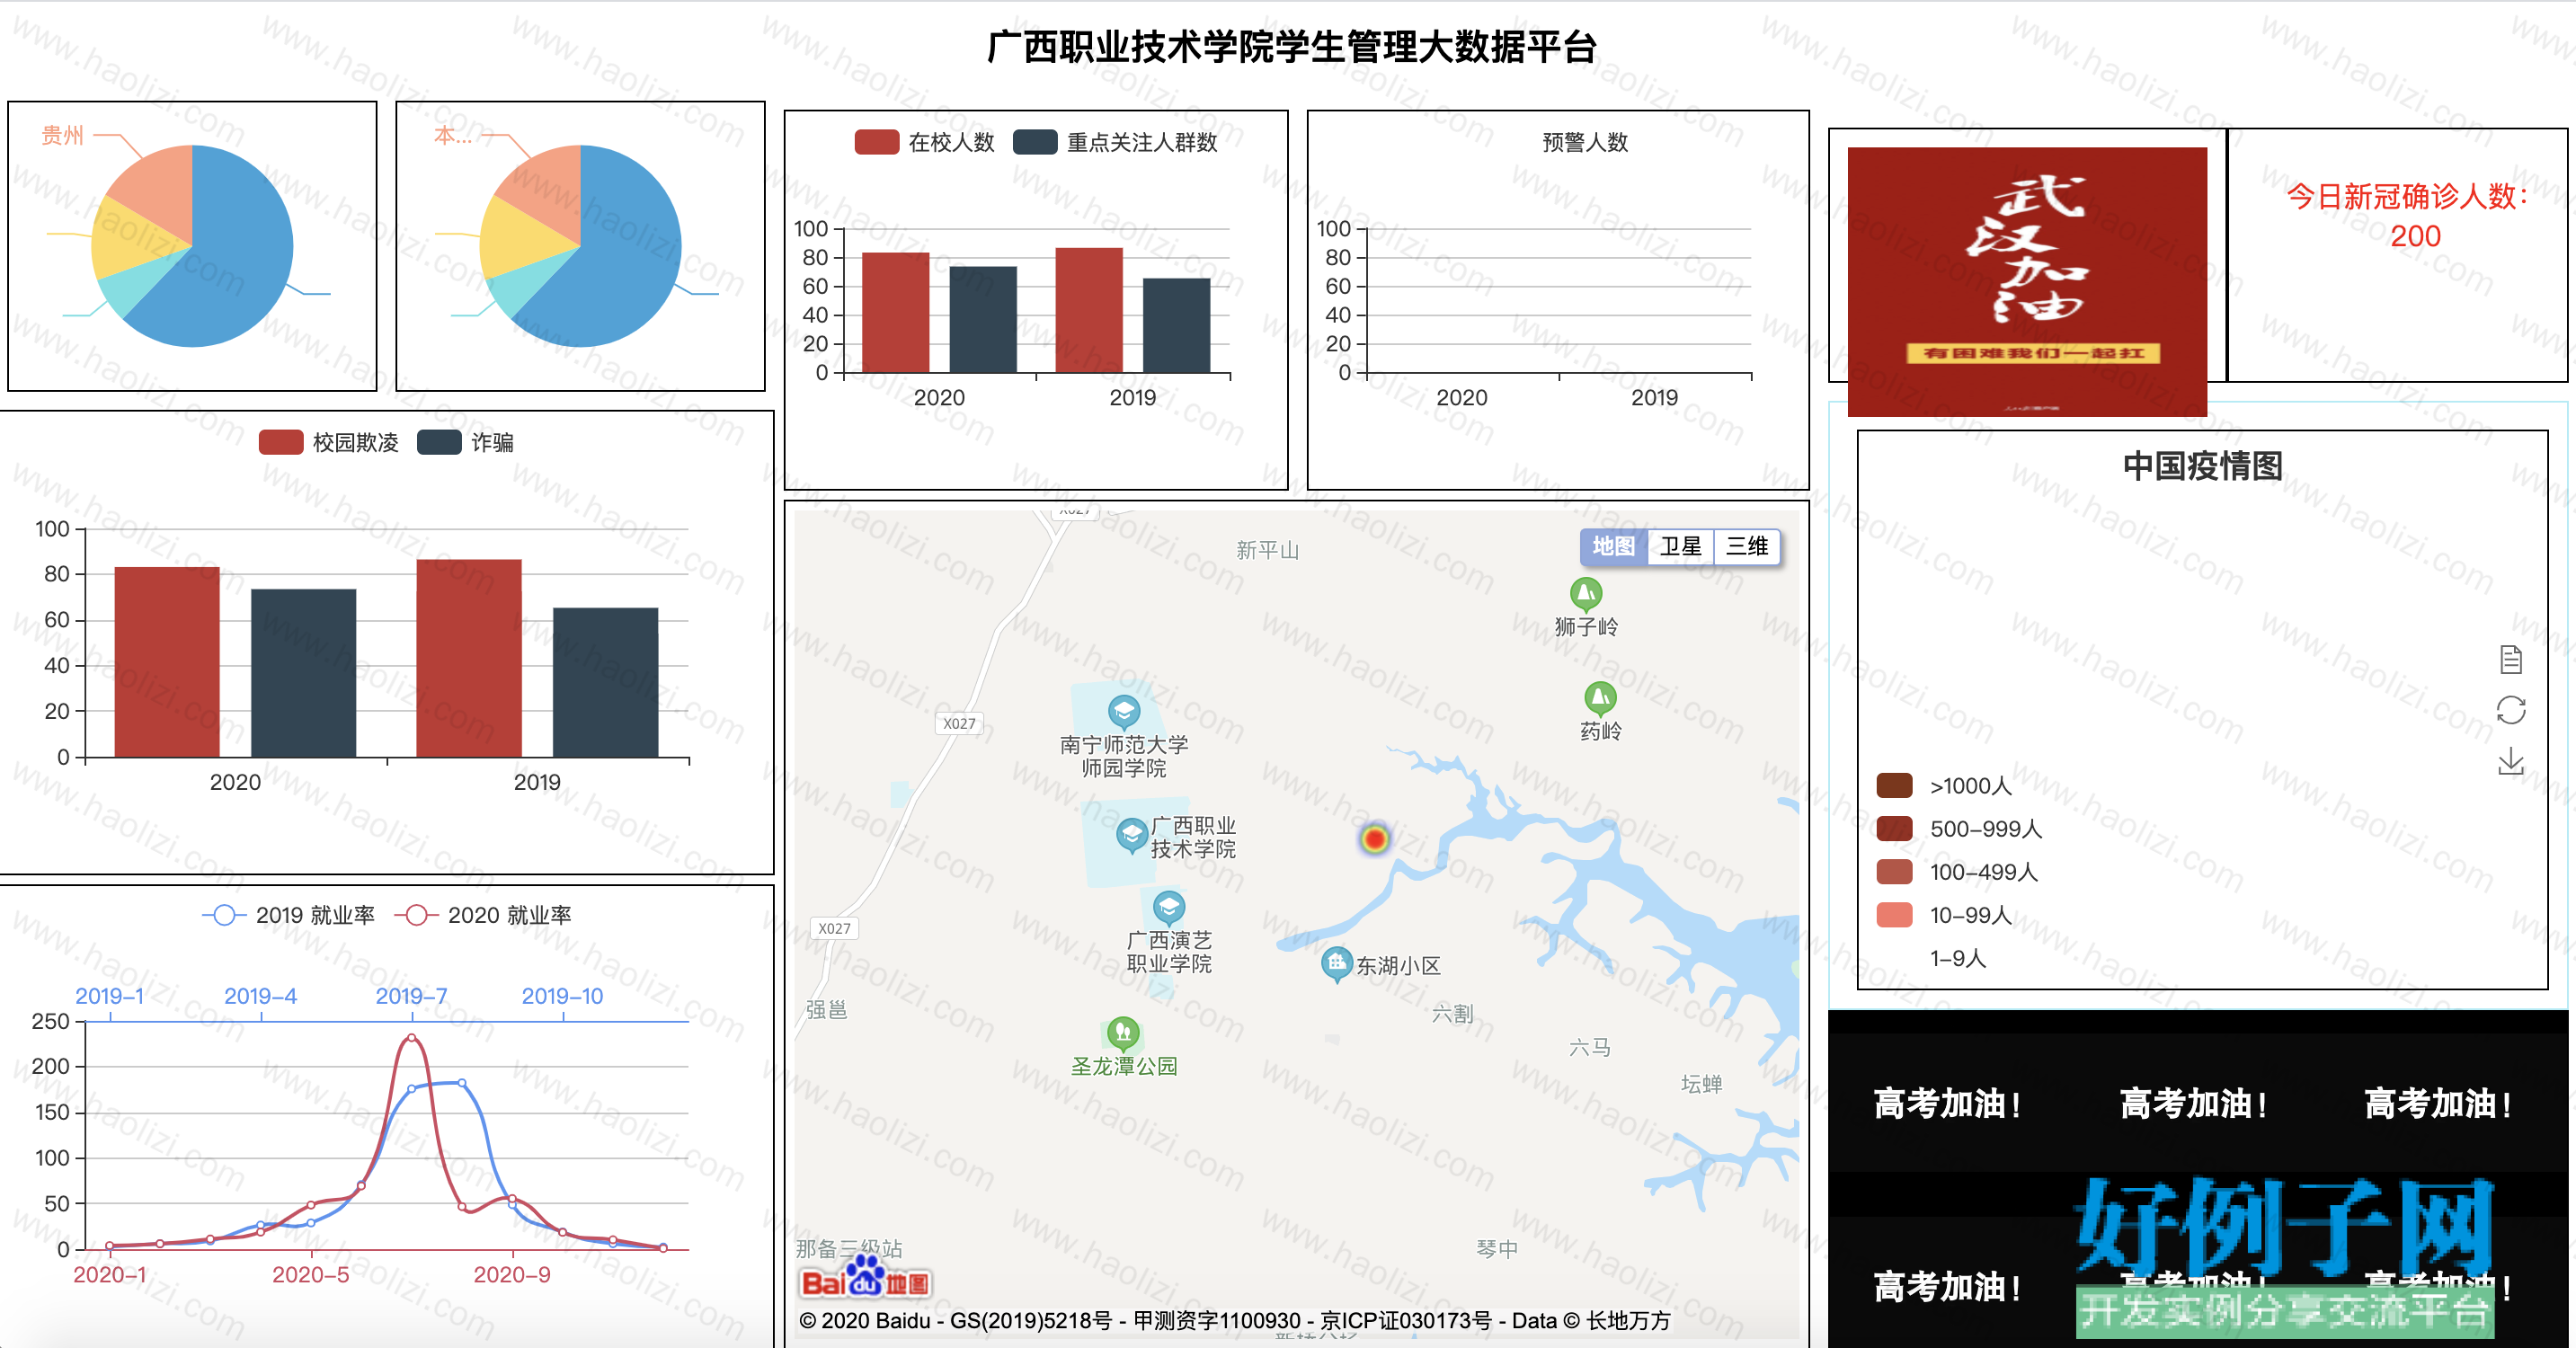Image resolution: width=2576 pixels, height=1348 pixels.
Task: Click the peak point of 2020 就业率 line
Action: tap(412, 1038)
